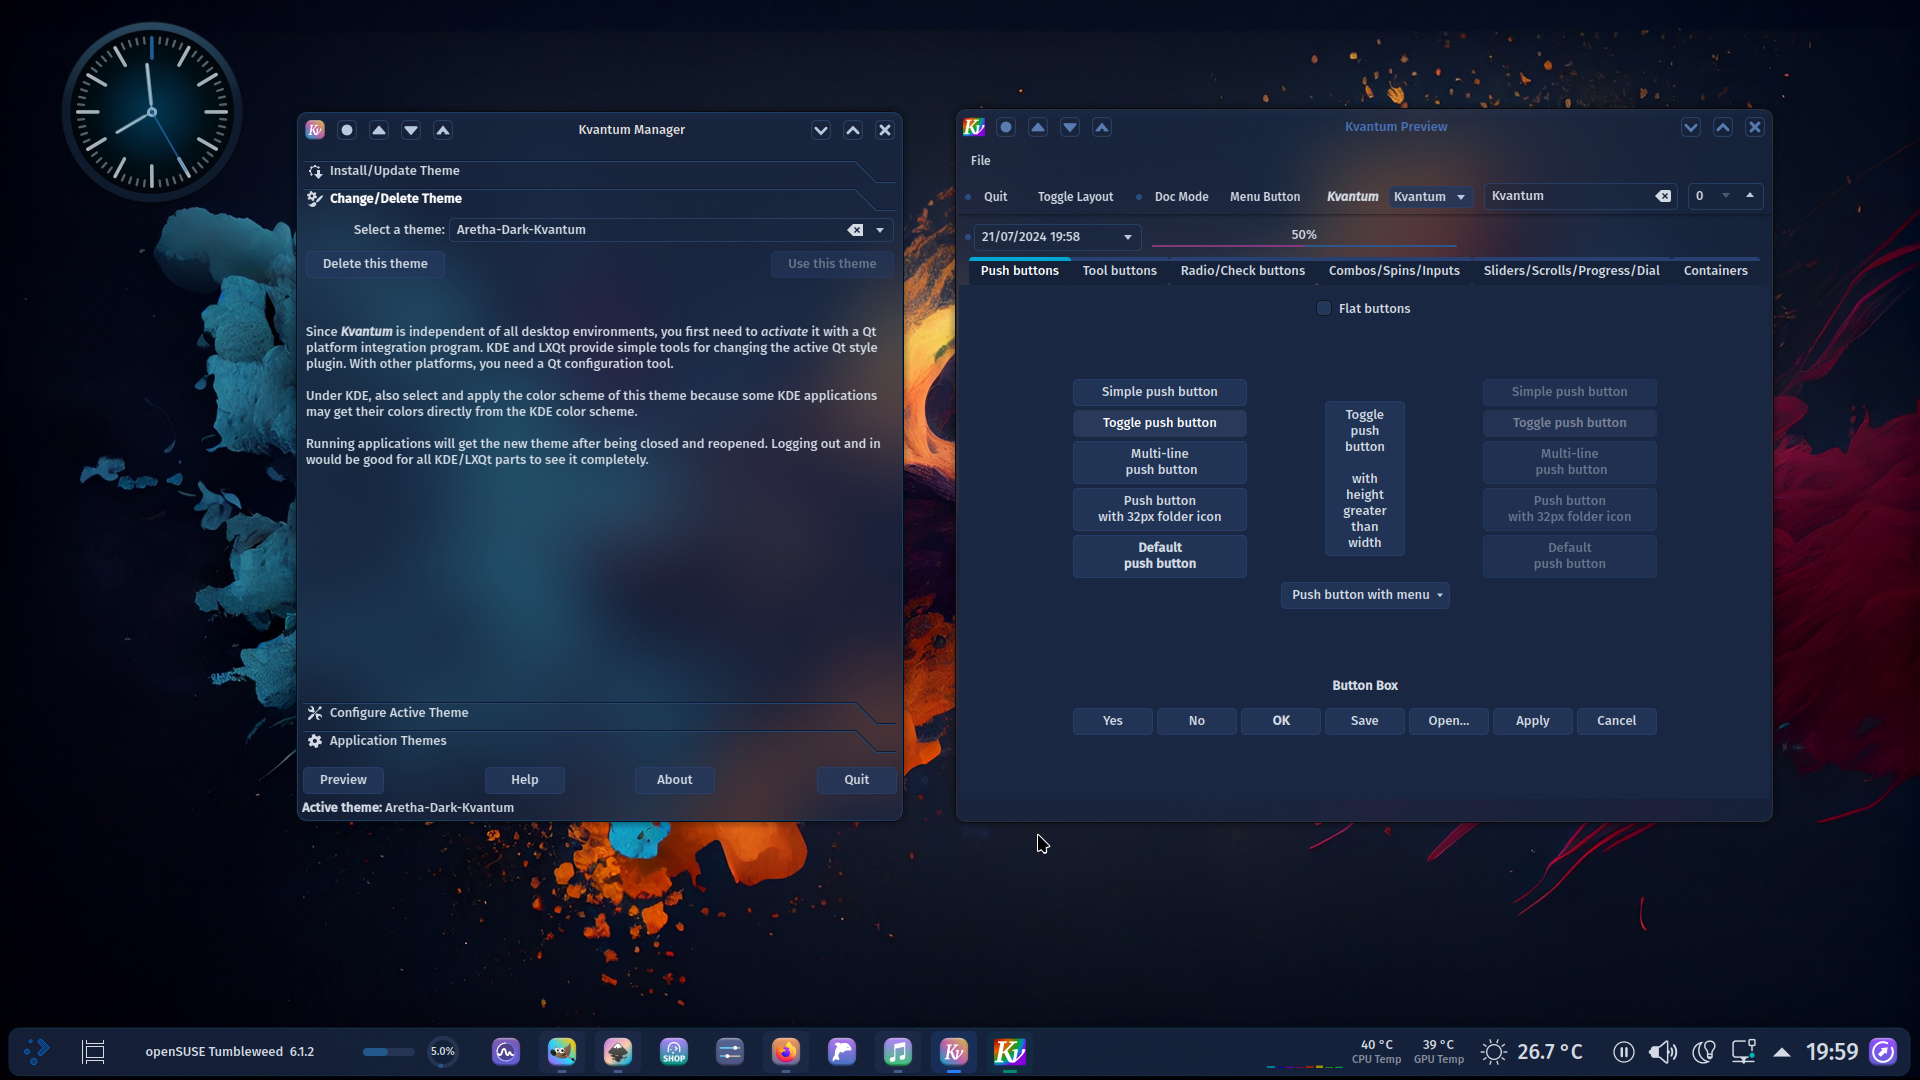The image size is (1920, 1080).
Task: Open the night light tray icon
Action: 1703,1051
